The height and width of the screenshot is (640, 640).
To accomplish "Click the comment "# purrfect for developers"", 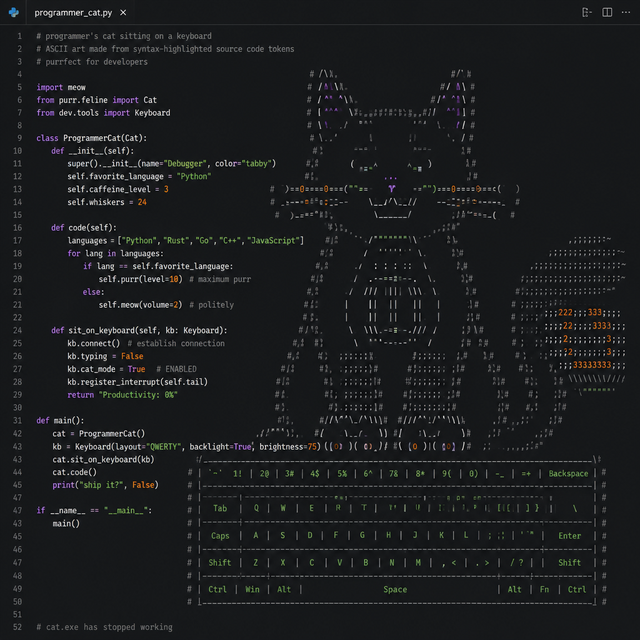I will point(92,62).
